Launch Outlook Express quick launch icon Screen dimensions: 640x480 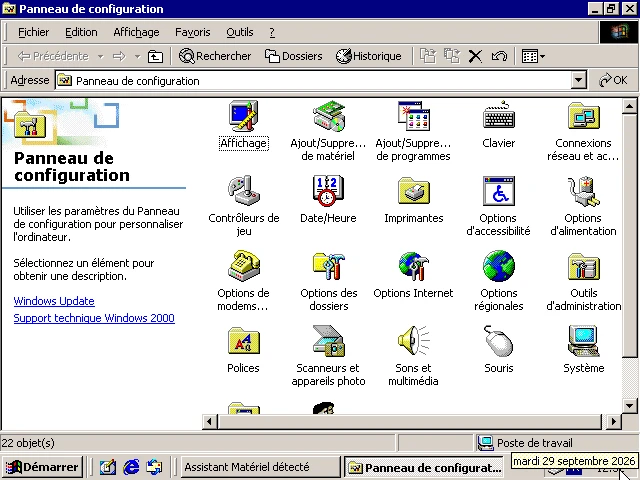[x=154, y=467]
